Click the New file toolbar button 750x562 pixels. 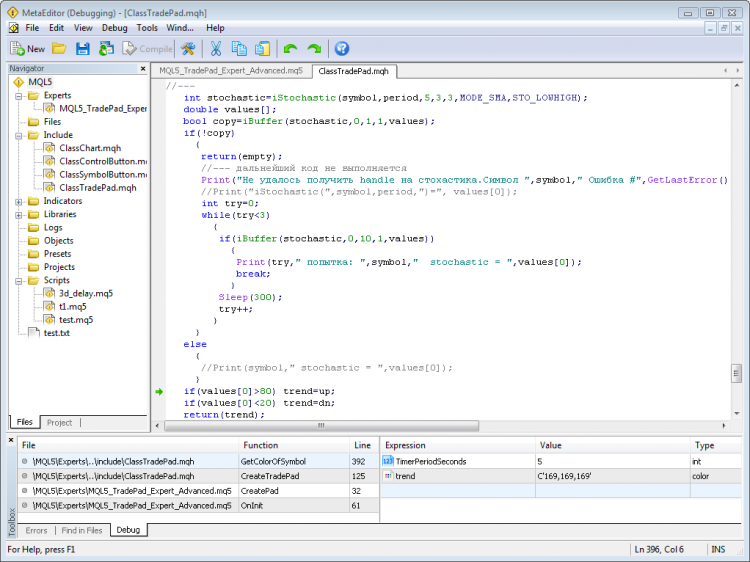[28, 48]
